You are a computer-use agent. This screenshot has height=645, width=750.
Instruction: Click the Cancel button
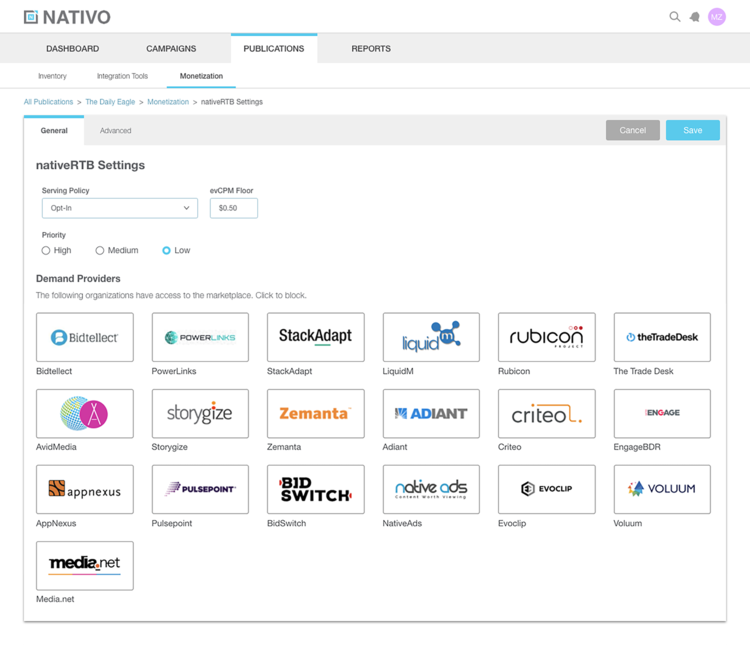click(632, 130)
